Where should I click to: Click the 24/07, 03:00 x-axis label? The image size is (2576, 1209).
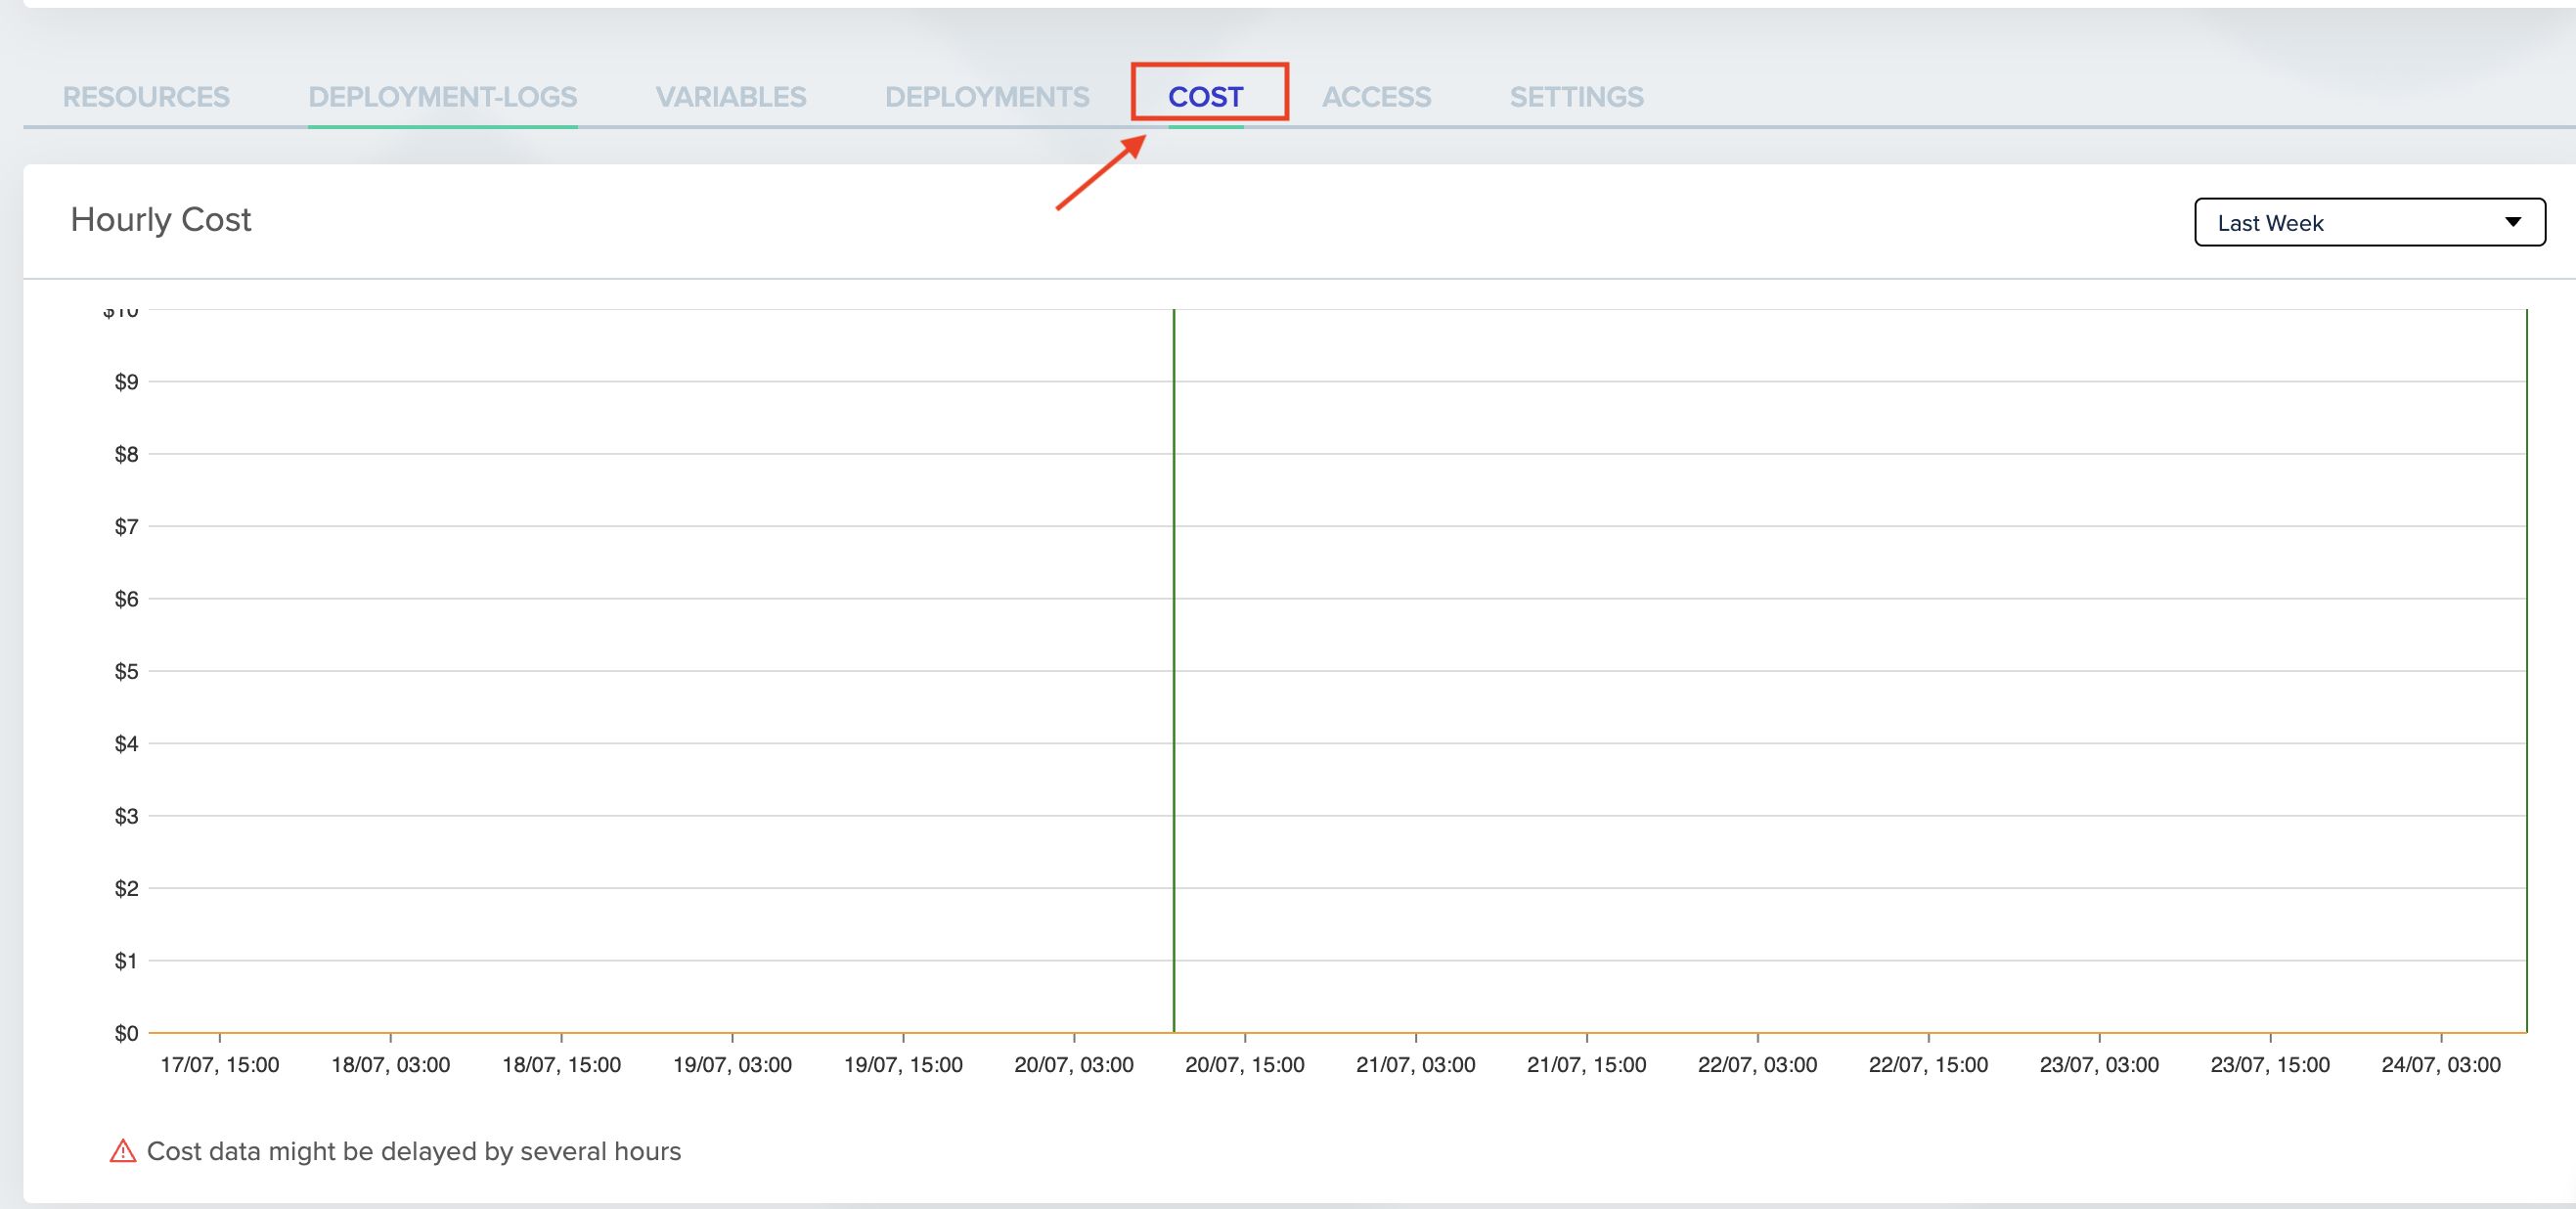point(2440,1064)
